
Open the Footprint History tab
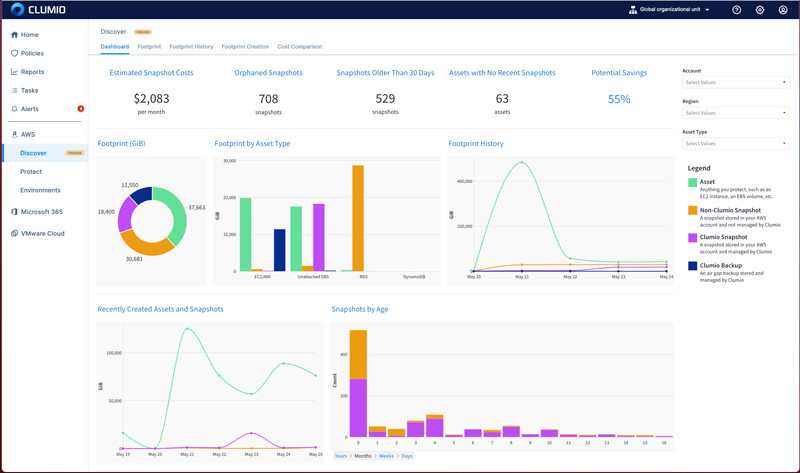coord(191,46)
